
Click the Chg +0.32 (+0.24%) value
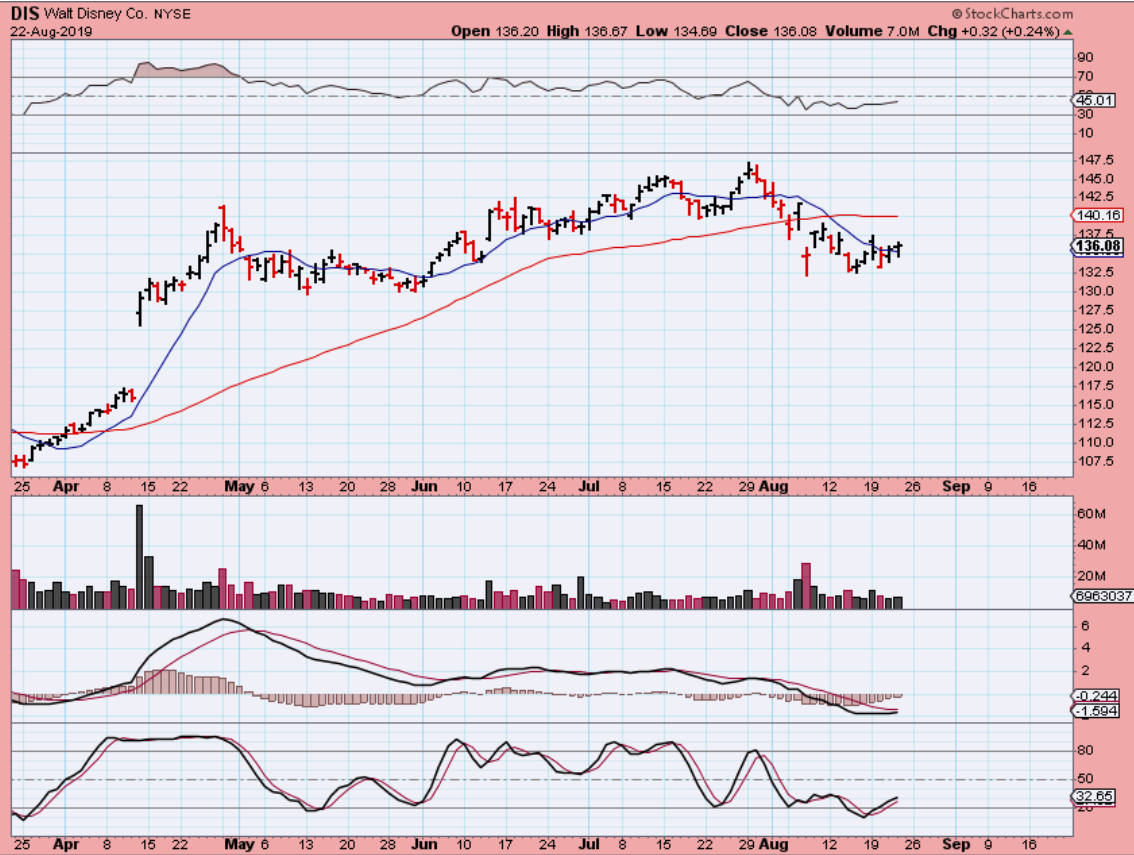point(994,31)
